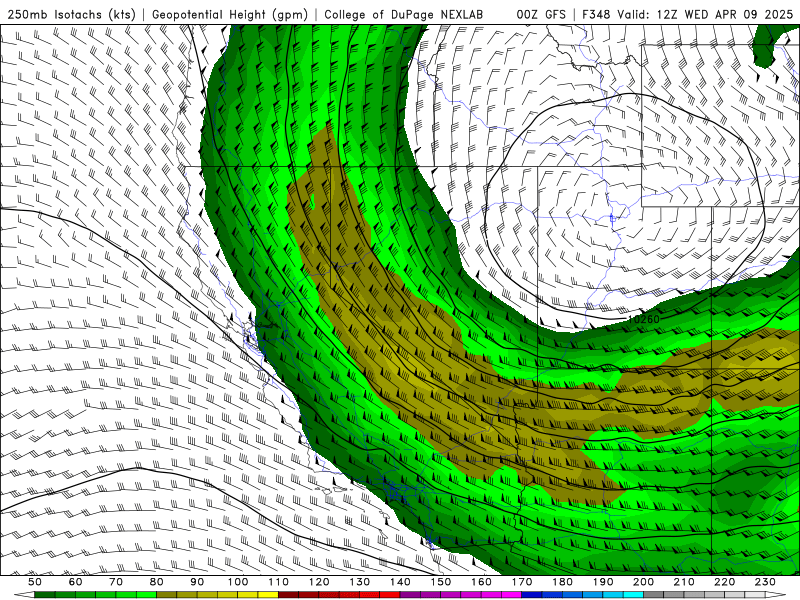Click the 130 label on the color scale
The image size is (800, 600).
[x=360, y=582]
